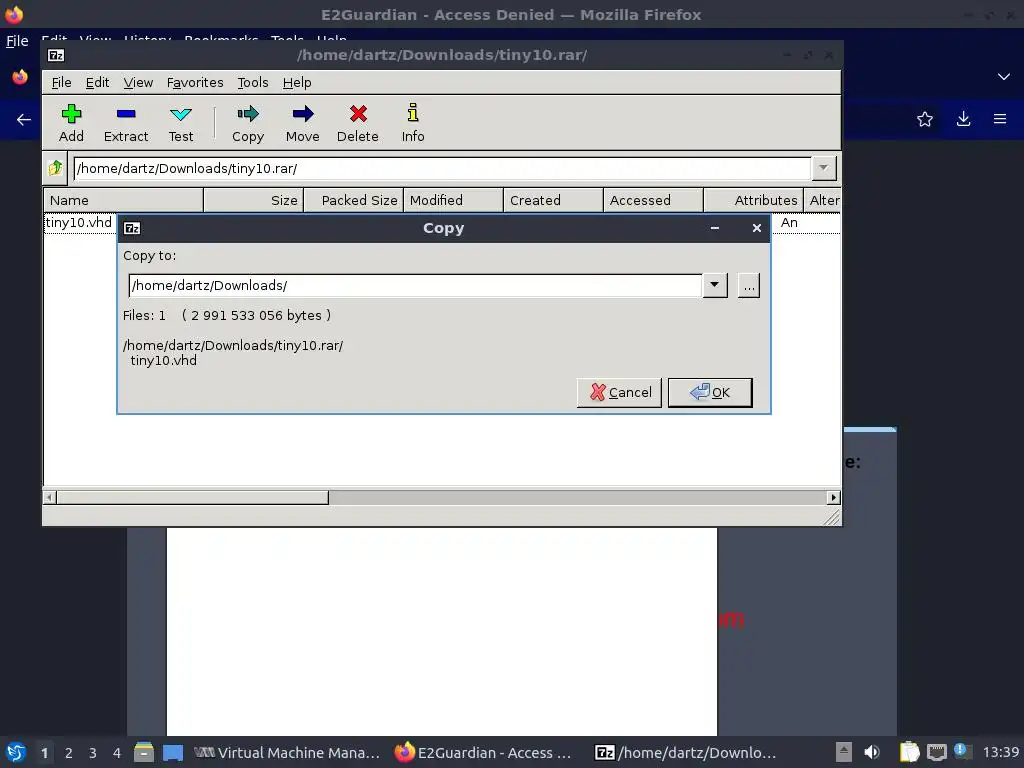
Task: Go up one folder level icon
Action: [55, 168]
